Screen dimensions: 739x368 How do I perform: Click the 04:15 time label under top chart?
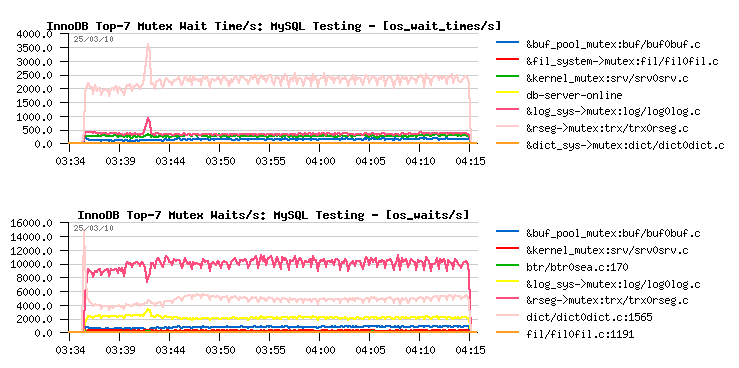coord(470,161)
